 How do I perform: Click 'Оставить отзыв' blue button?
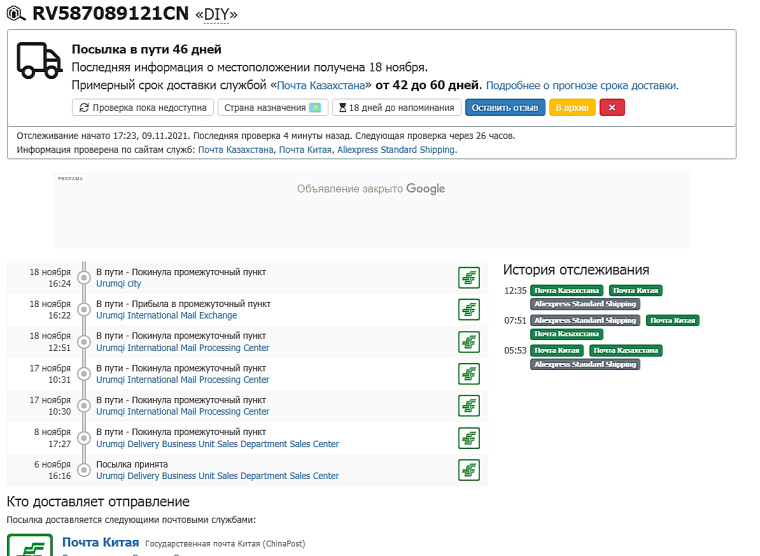tap(505, 108)
